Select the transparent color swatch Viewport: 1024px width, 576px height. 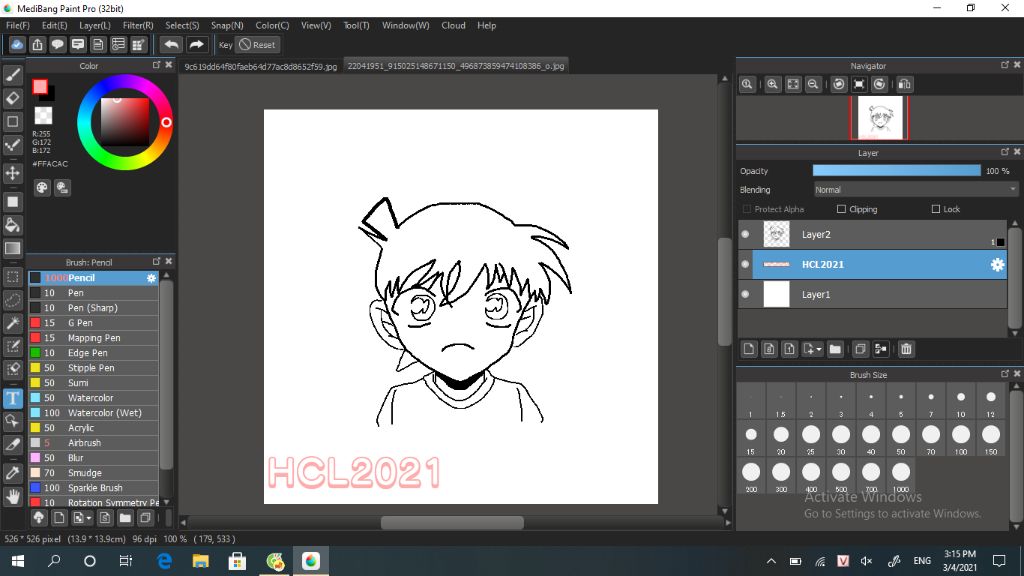pyautogui.click(x=43, y=116)
